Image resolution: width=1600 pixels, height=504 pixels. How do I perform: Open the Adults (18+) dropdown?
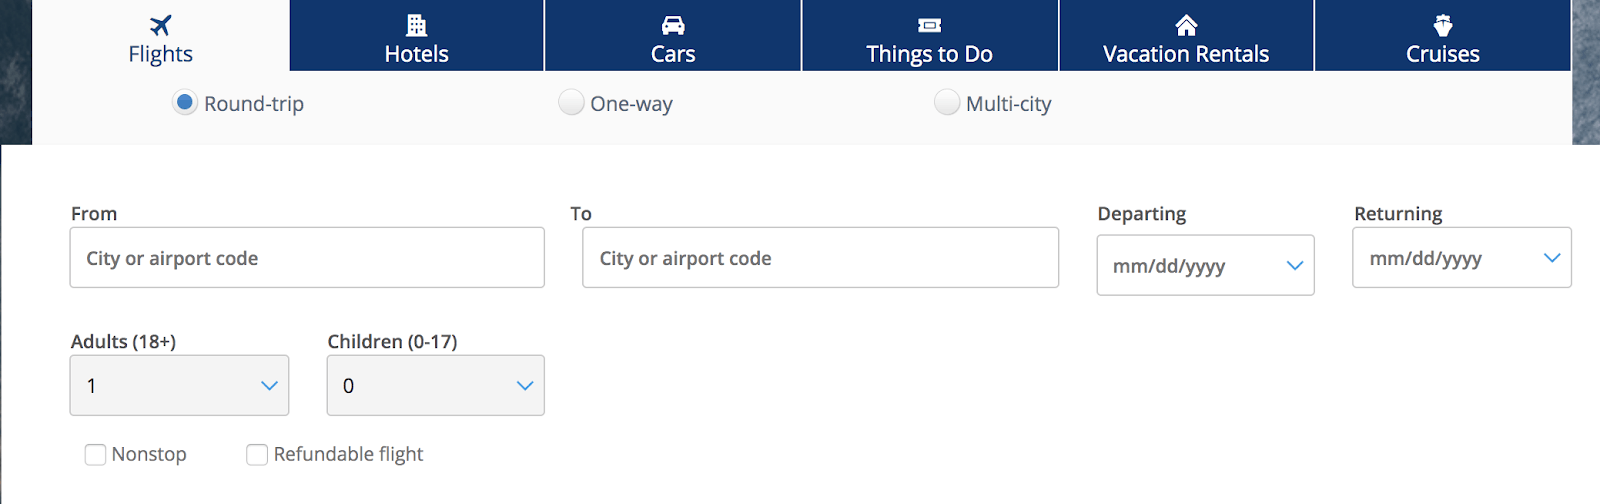(x=179, y=386)
